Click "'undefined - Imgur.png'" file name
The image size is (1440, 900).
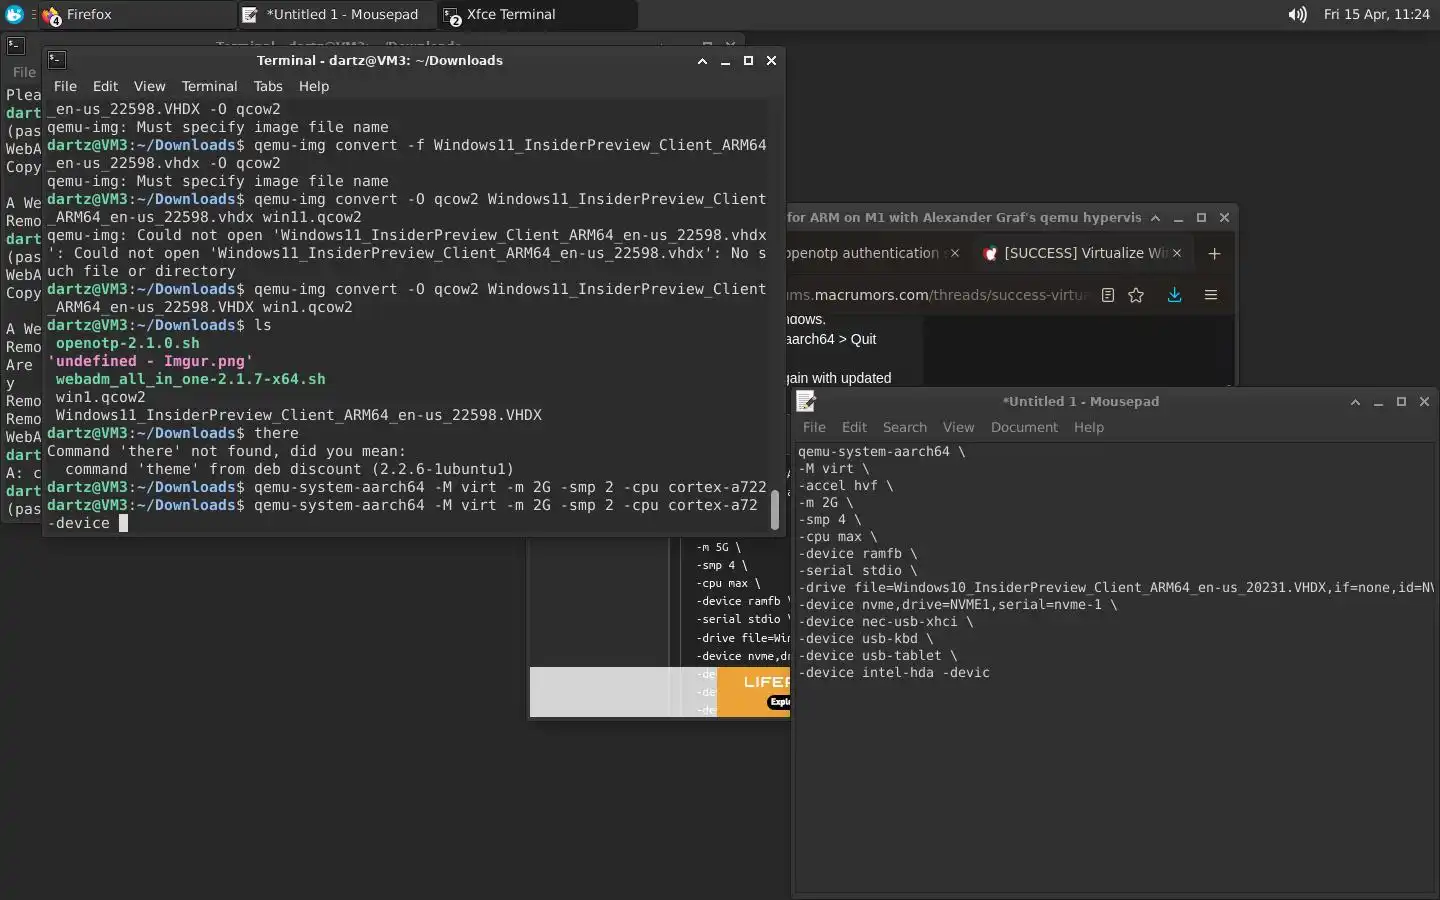tap(150, 361)
